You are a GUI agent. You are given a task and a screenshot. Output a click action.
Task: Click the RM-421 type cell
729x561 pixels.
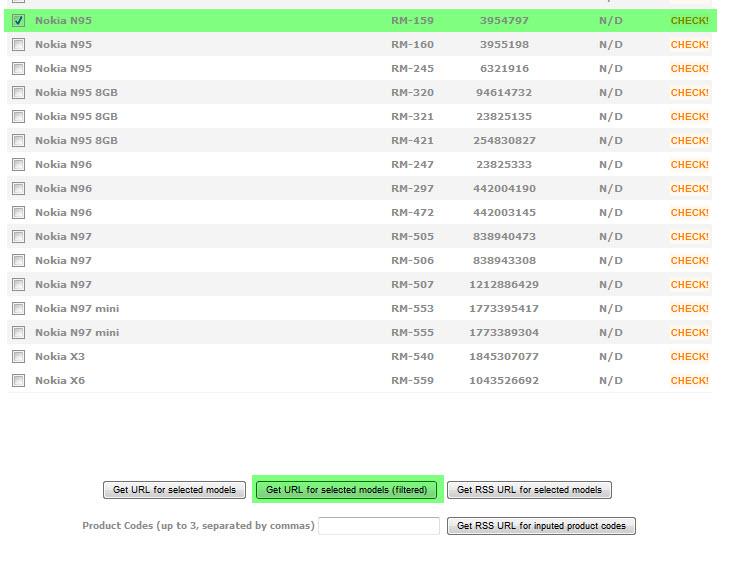(412, 141)
